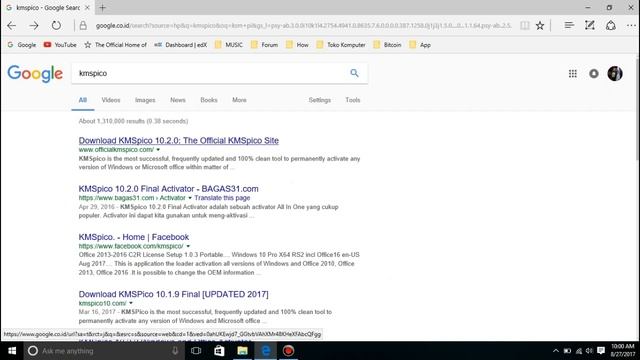Open Download KMSPico 10.1.9 Final result
This screenshot has width=640, height=360.
pos(173,294)
